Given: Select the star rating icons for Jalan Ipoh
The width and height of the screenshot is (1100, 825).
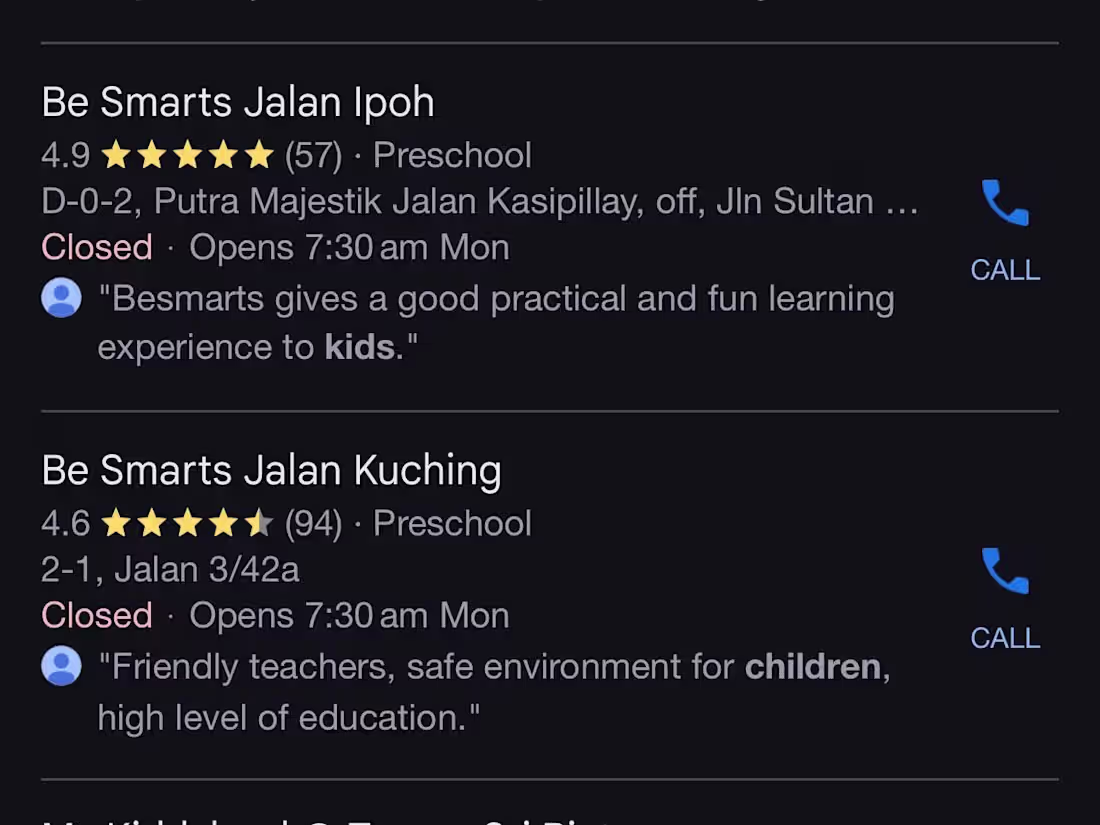Looking at the screenshot, I should (186, 155).
